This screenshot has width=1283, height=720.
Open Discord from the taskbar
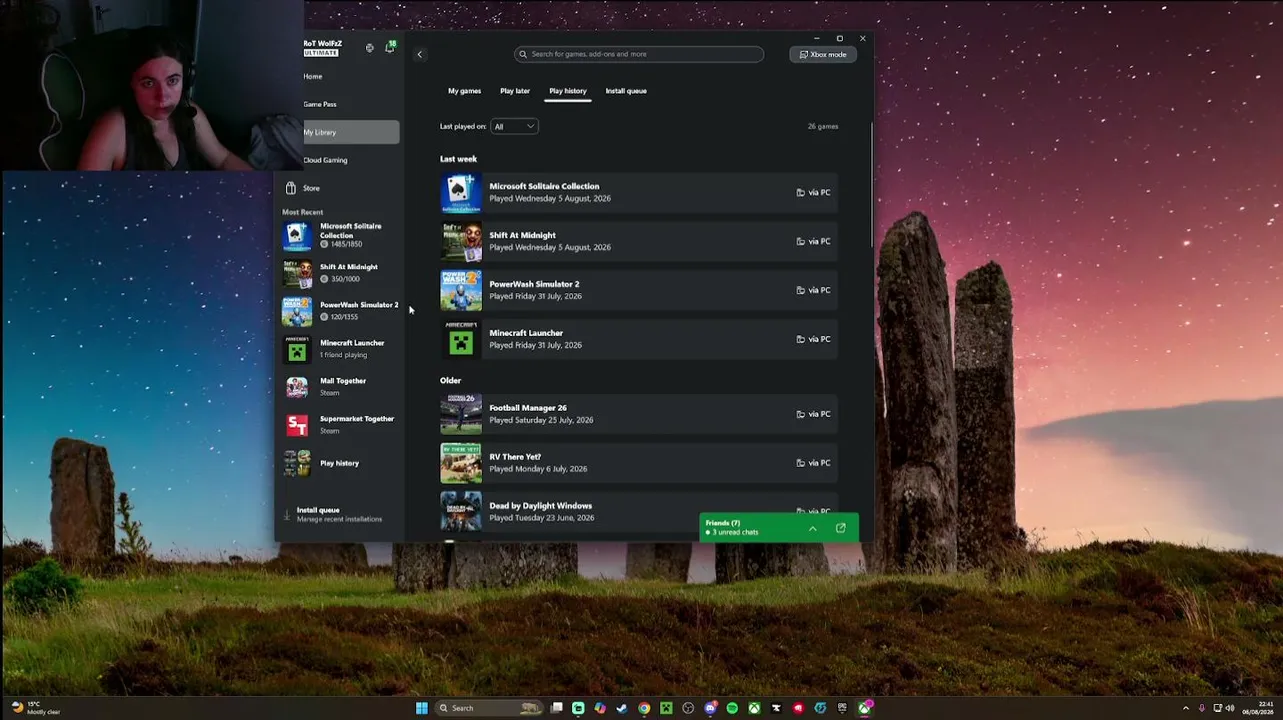710,708
